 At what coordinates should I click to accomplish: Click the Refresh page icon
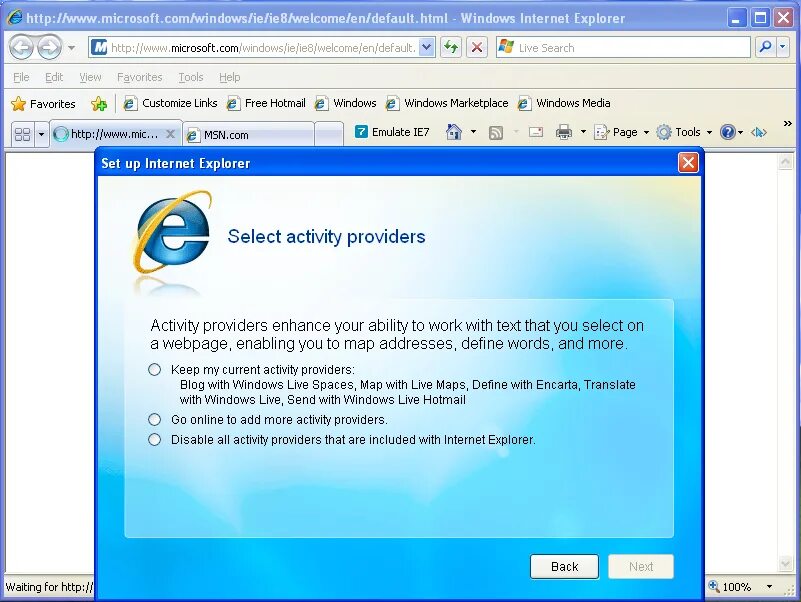(x=451, y=48)
